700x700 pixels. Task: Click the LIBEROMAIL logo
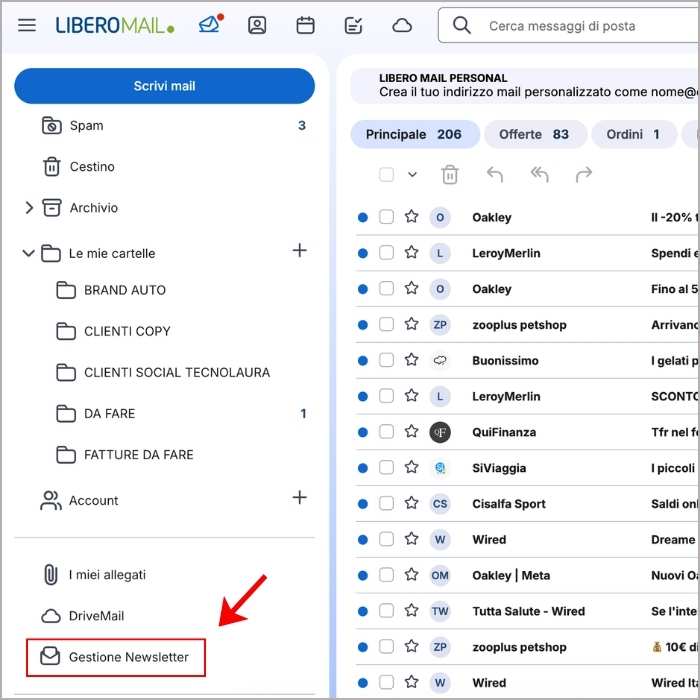coord(115,25)
